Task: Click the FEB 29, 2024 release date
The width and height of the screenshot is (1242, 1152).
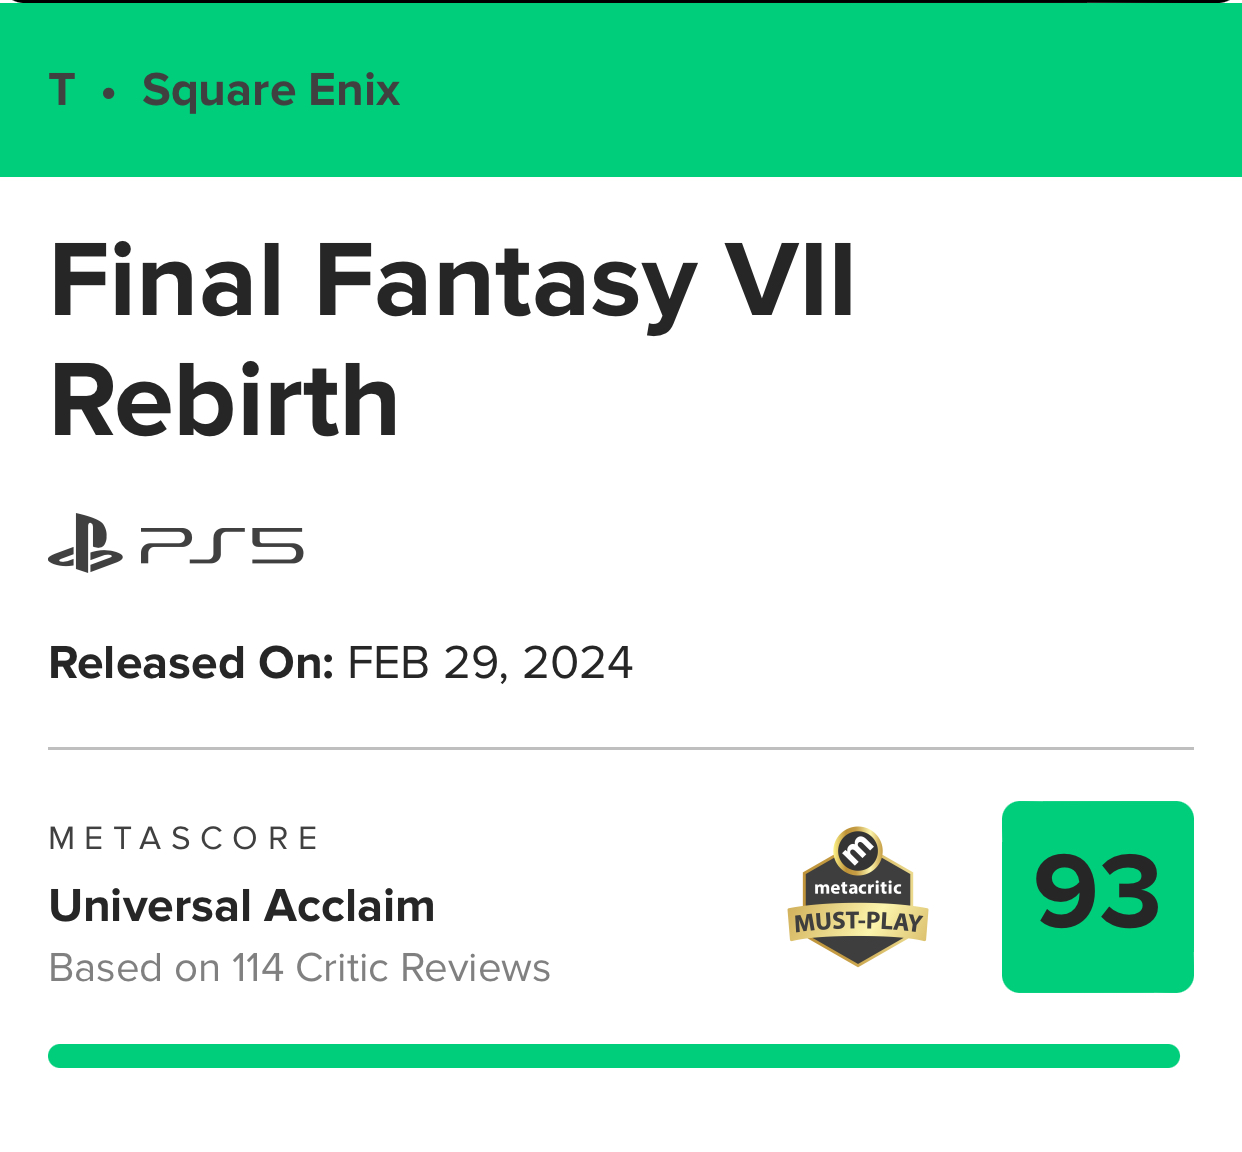Action: pos(490,663)
